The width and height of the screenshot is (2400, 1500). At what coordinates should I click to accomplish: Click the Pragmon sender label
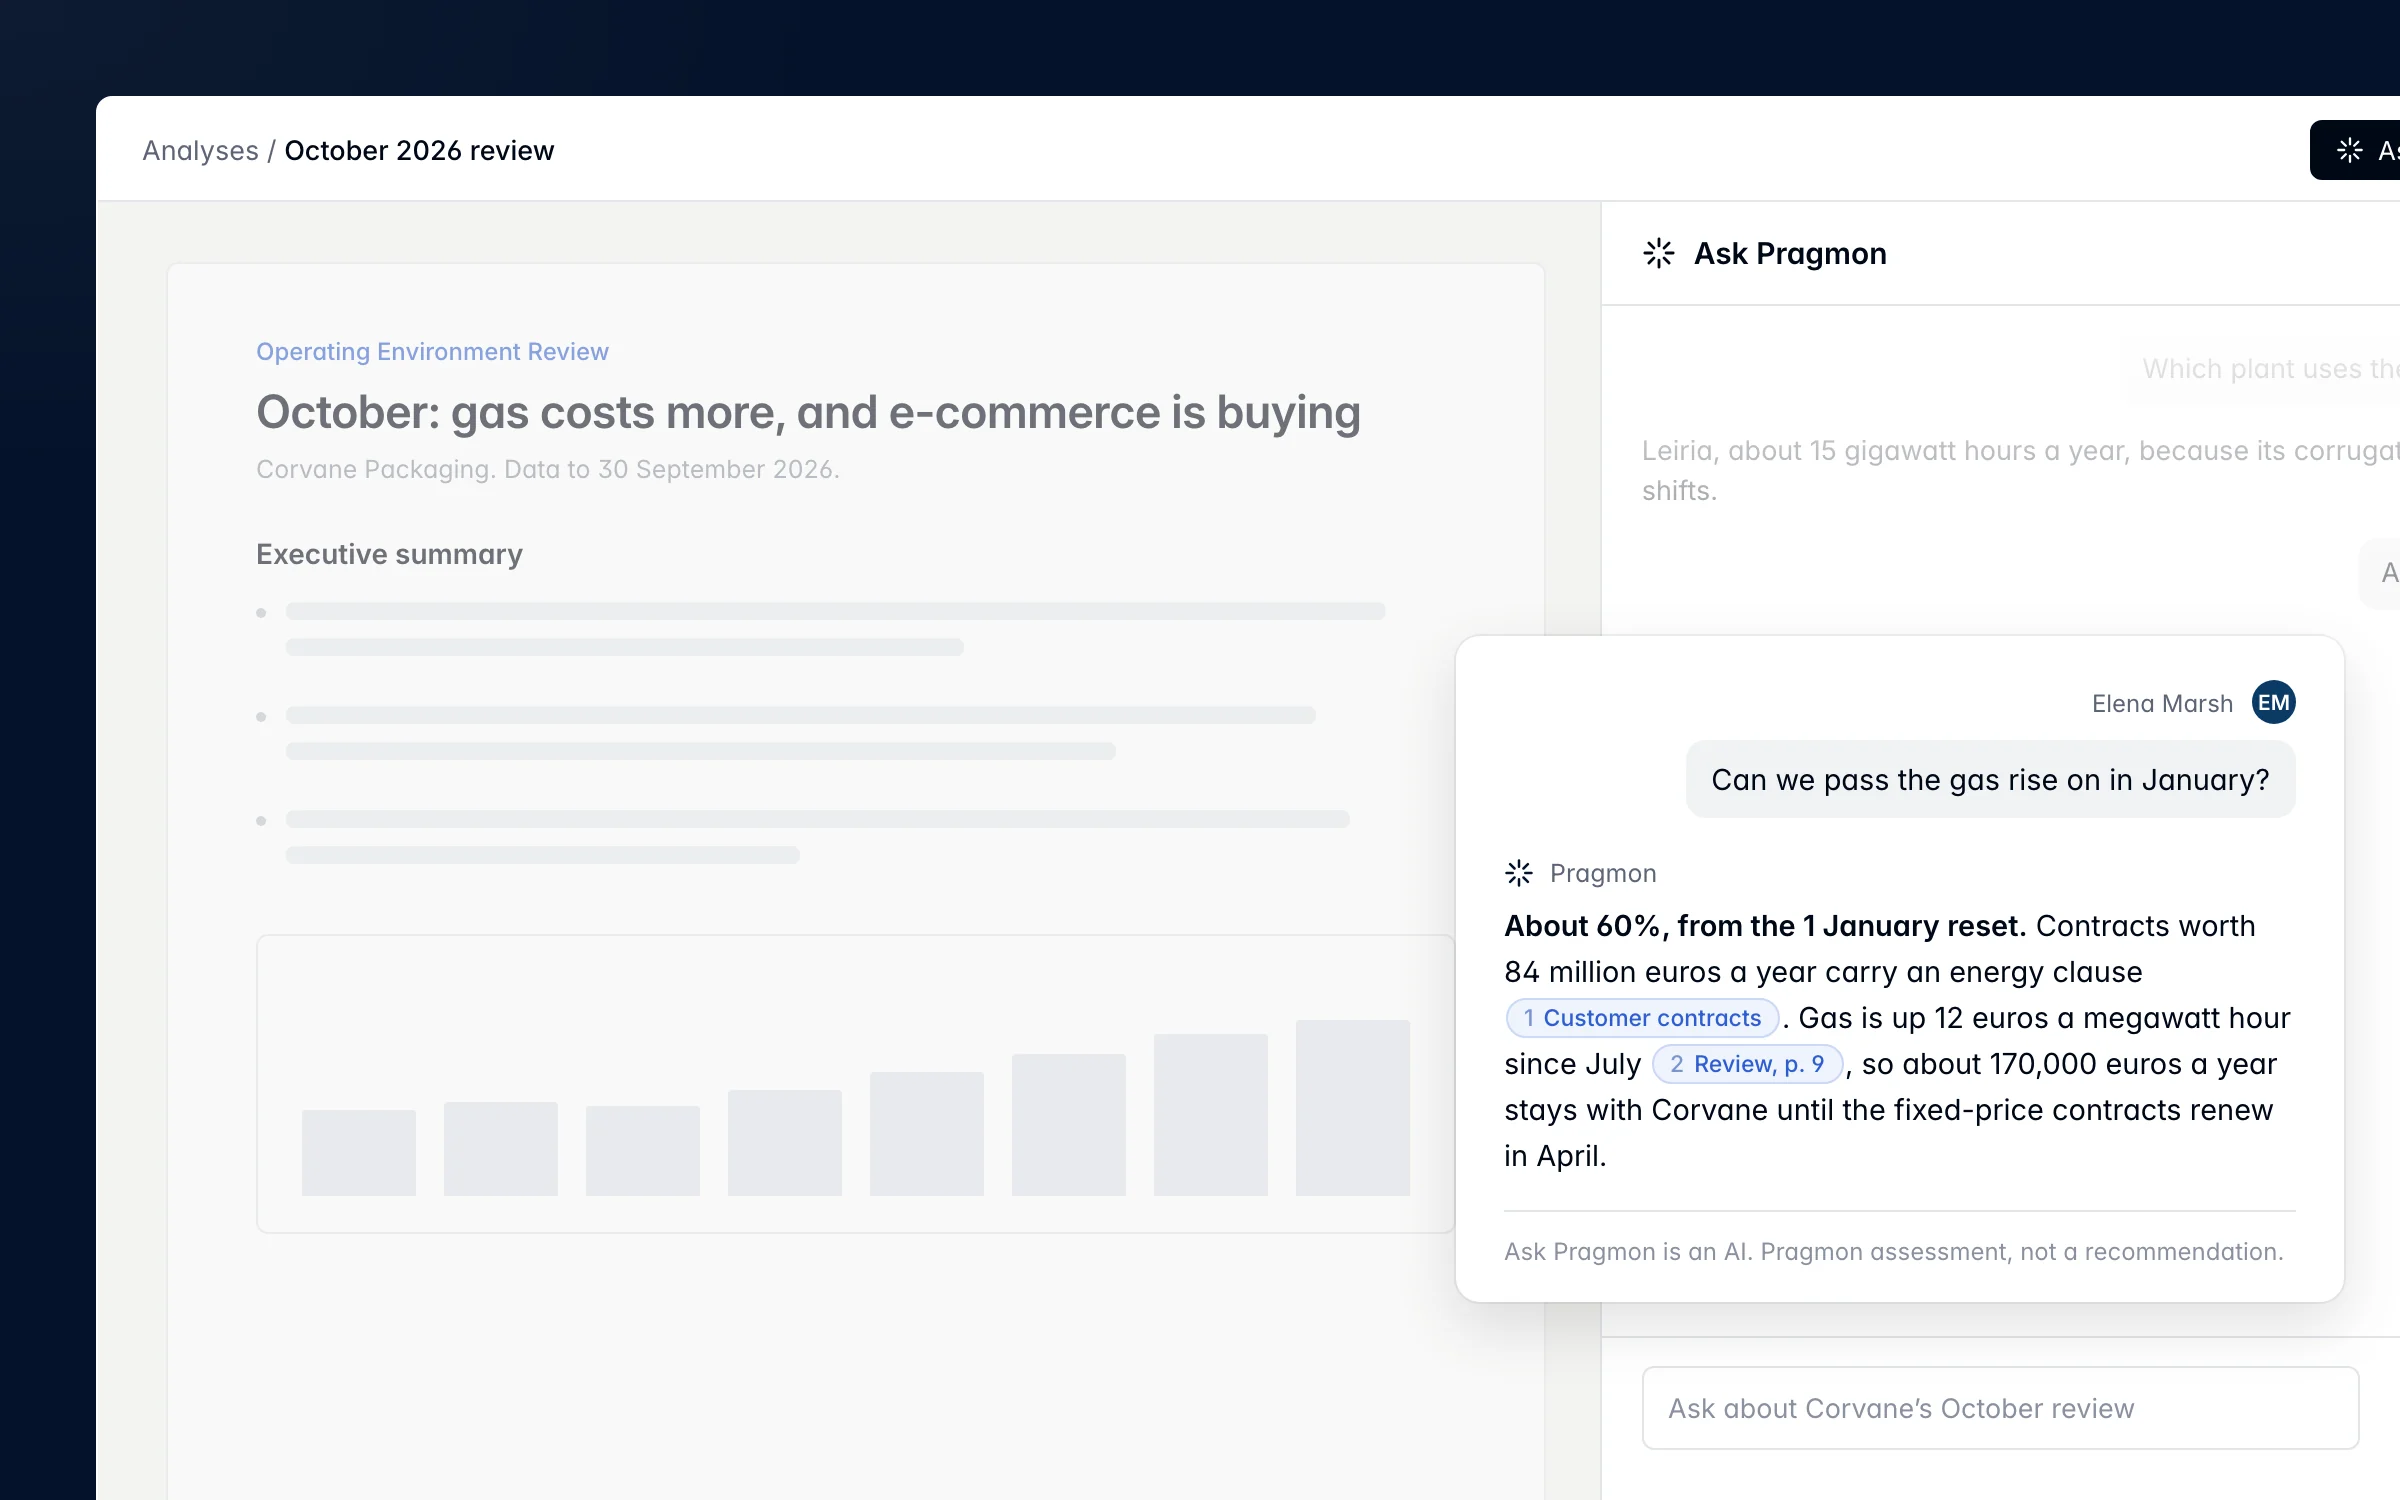tap(1603, 873)
